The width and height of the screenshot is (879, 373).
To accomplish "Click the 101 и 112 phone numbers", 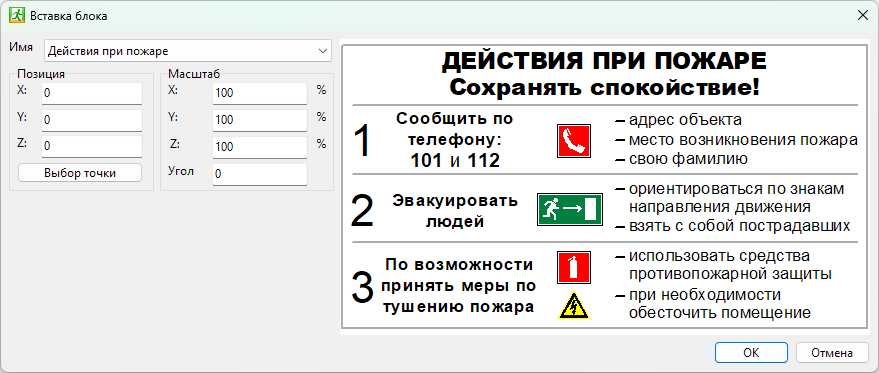I will [455, 161].
